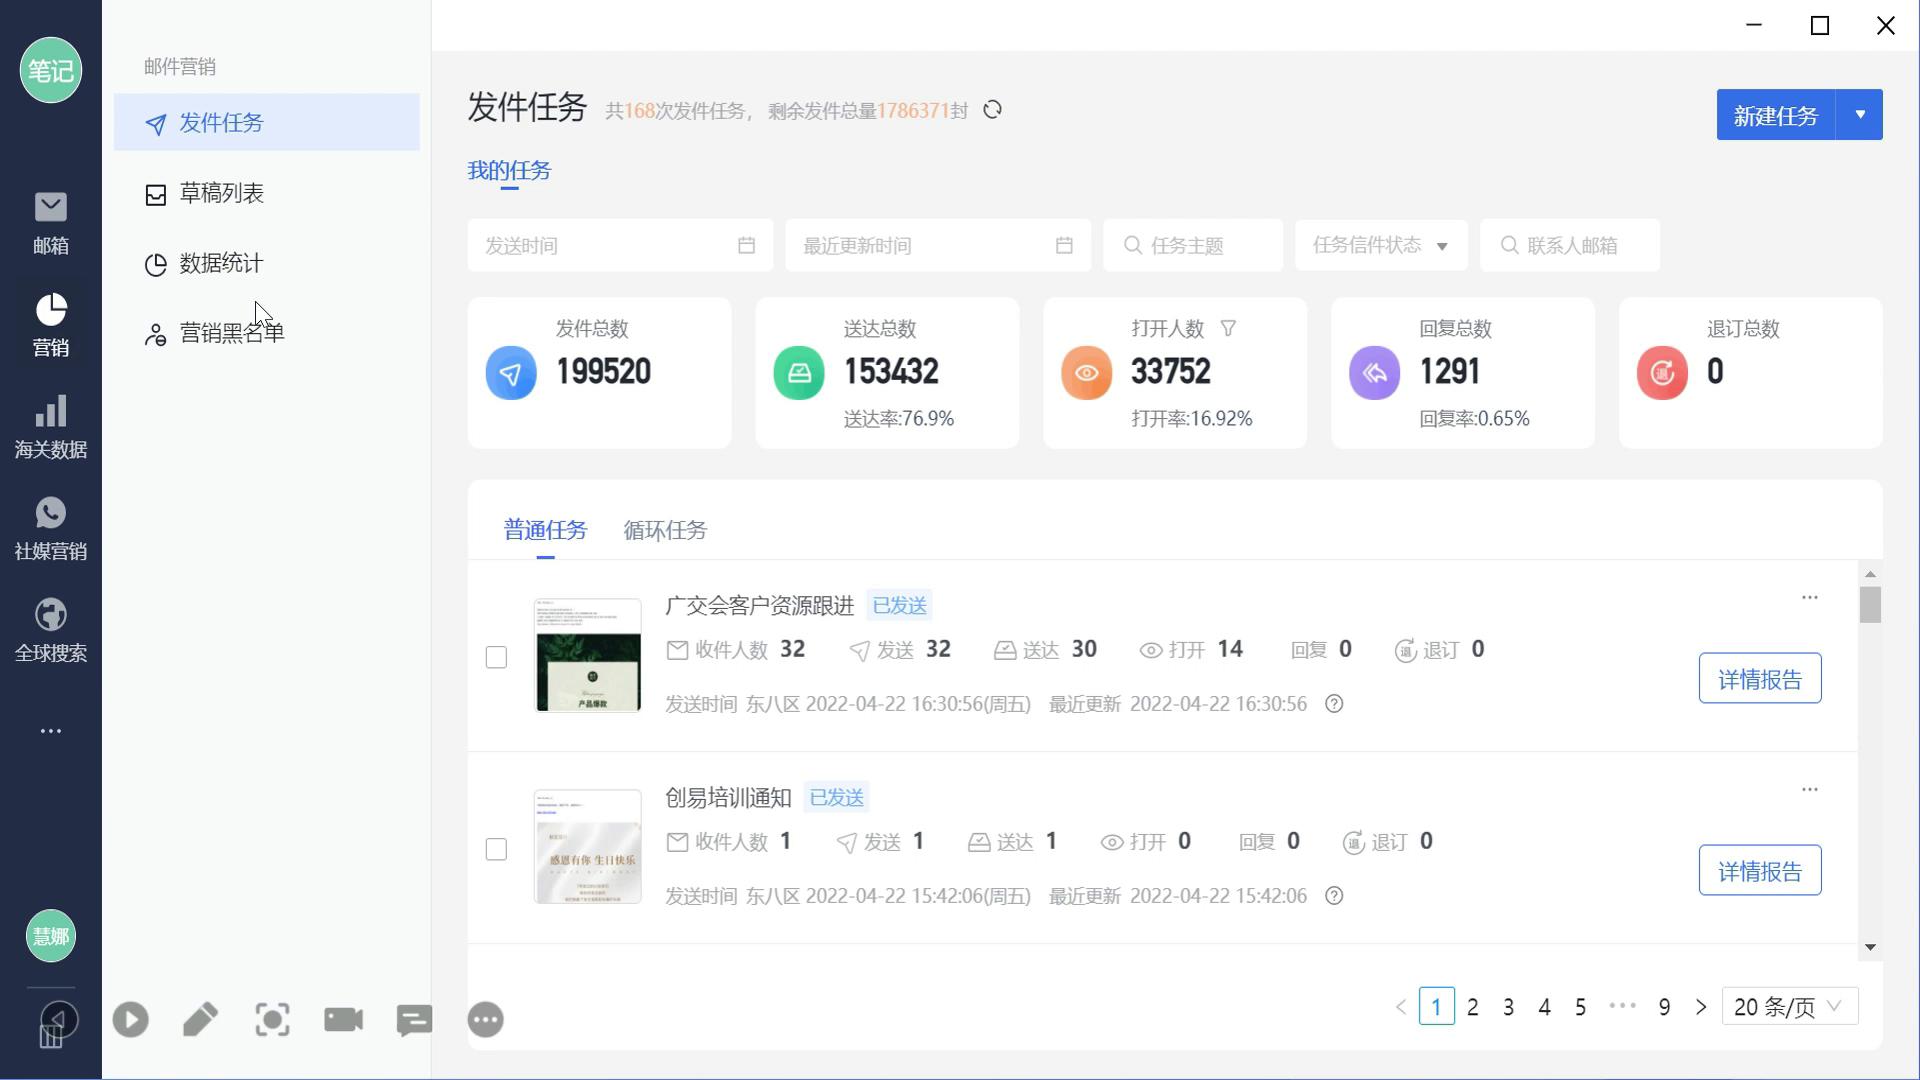Click the 任务主题 search input field
The height and width of the screenshot is (1080, 1920).
tap(1193, 245)
